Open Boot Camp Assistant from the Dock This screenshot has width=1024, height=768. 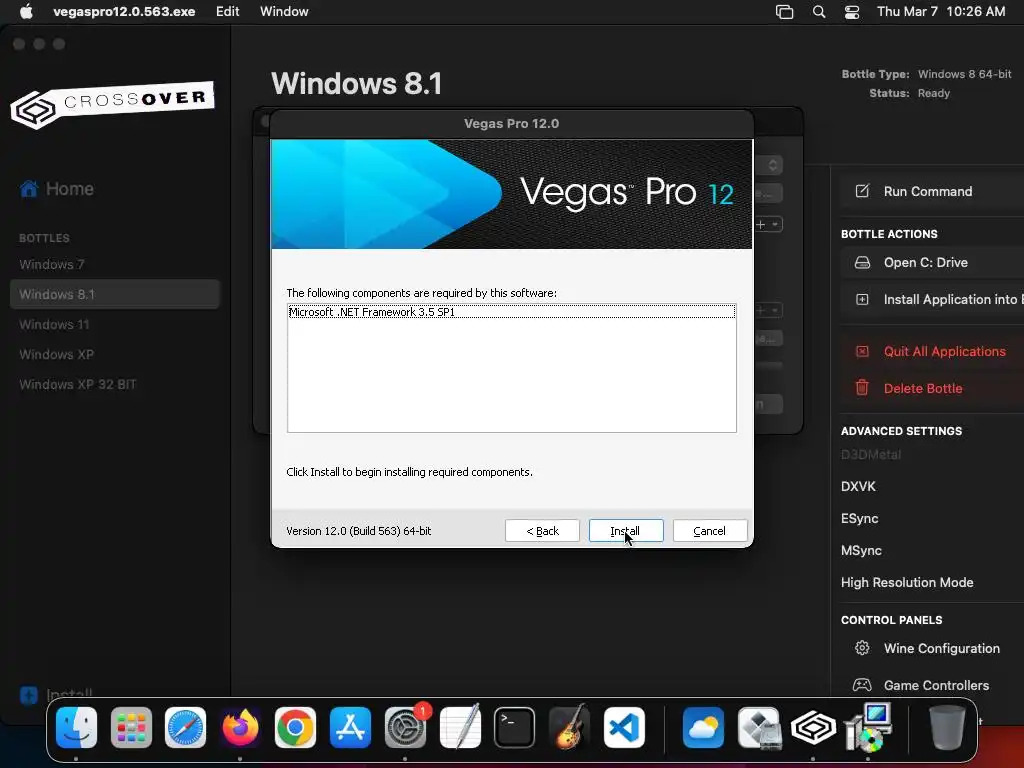[x=759, y=728]
